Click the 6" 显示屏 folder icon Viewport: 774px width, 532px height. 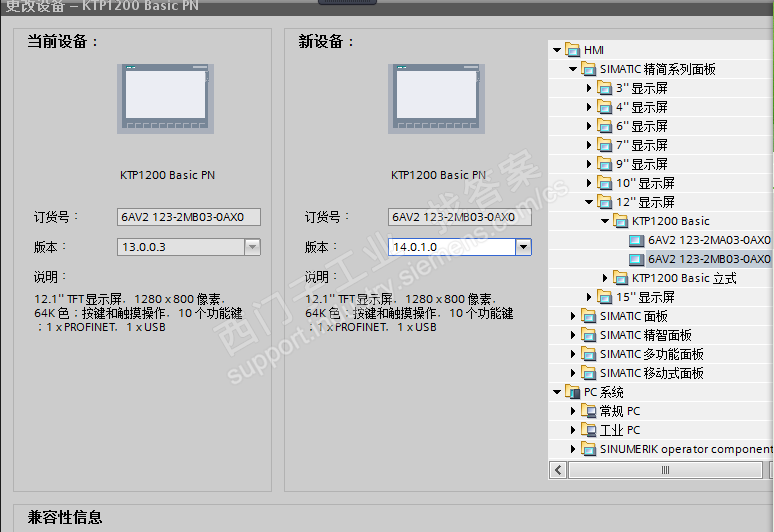(604, 126)
